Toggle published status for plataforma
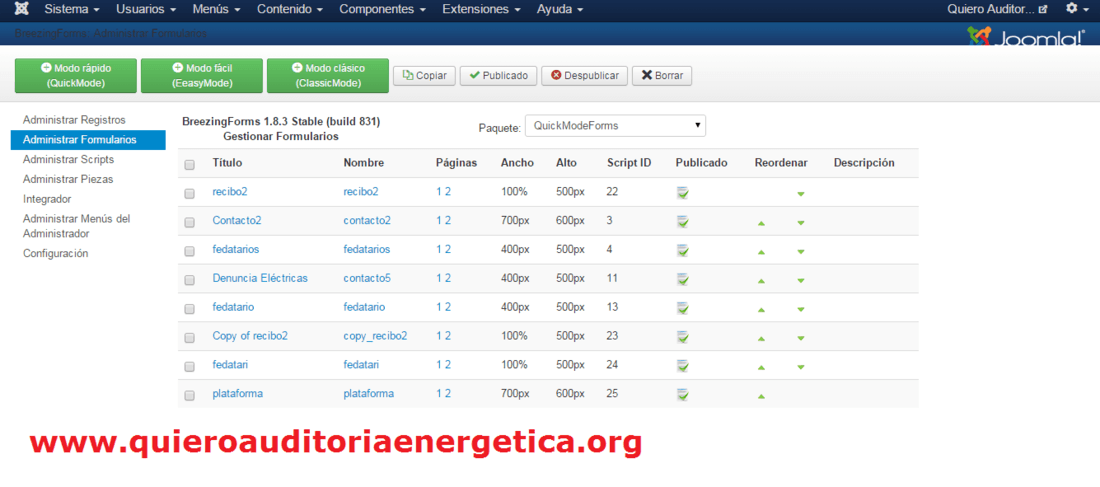The height and width of the screenshot is (487, 1100). click(x=683, y=394)
